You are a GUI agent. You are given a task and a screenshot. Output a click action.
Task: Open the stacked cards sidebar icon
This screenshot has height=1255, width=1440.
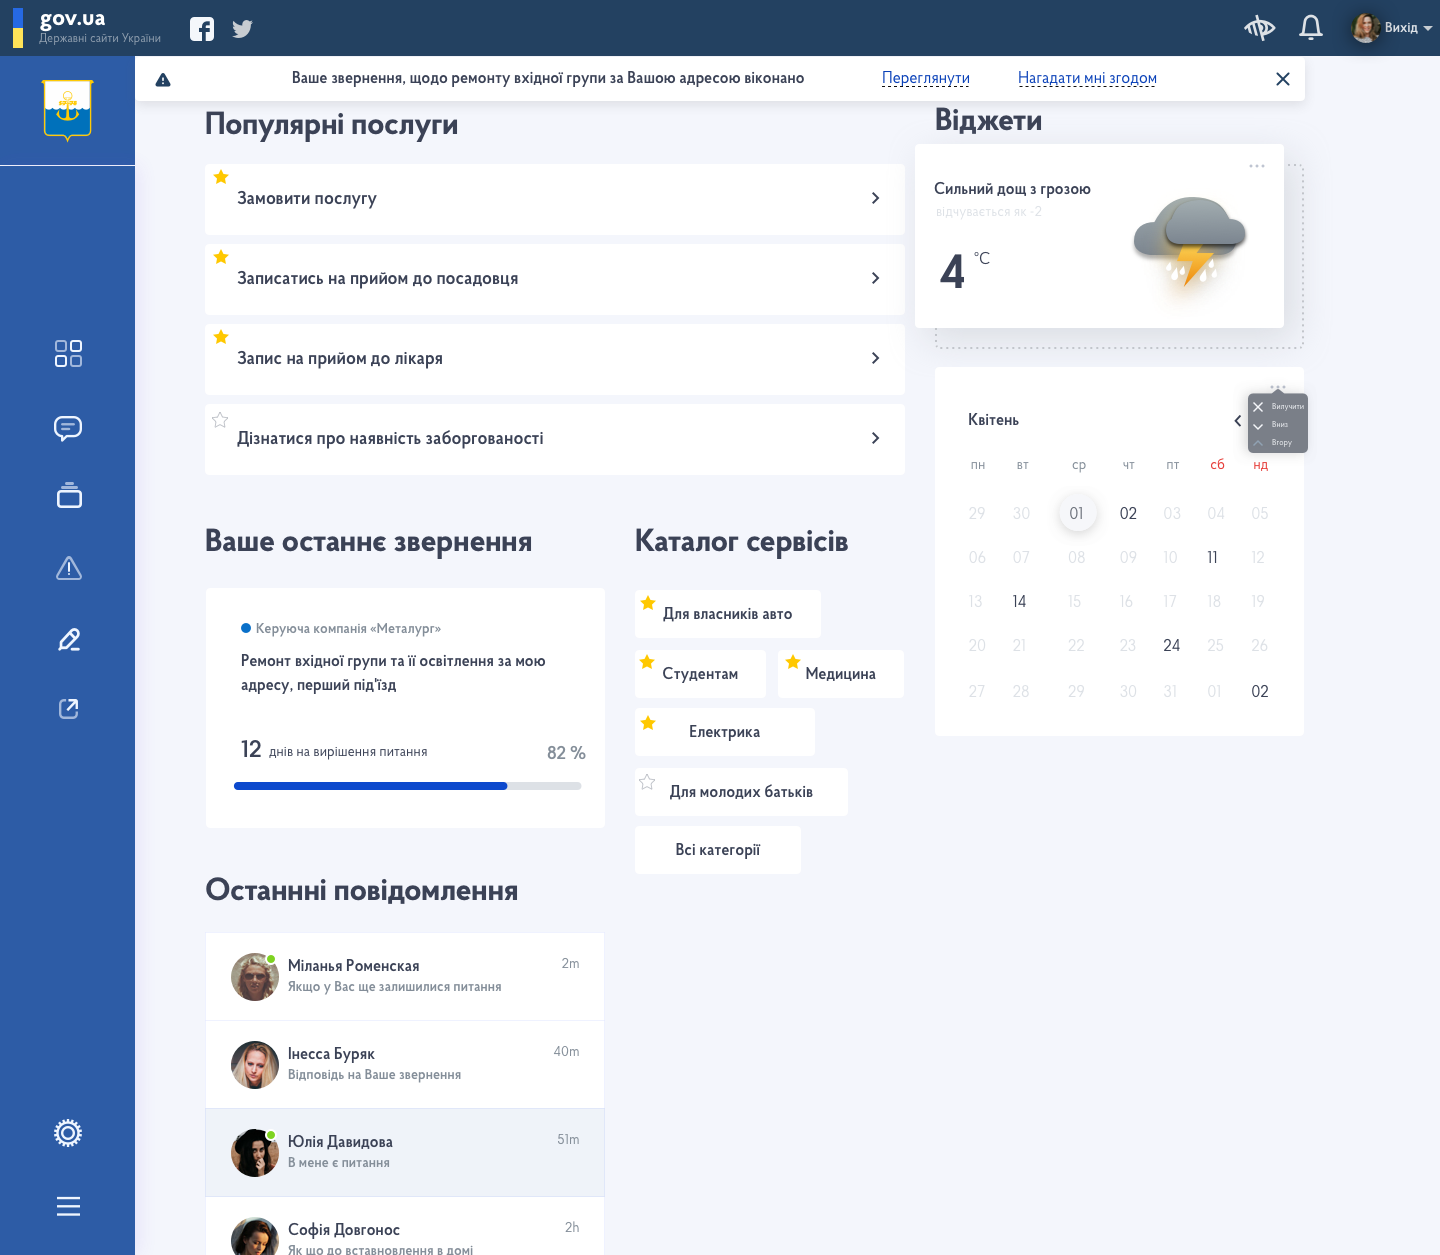click(x=69, y=495)
